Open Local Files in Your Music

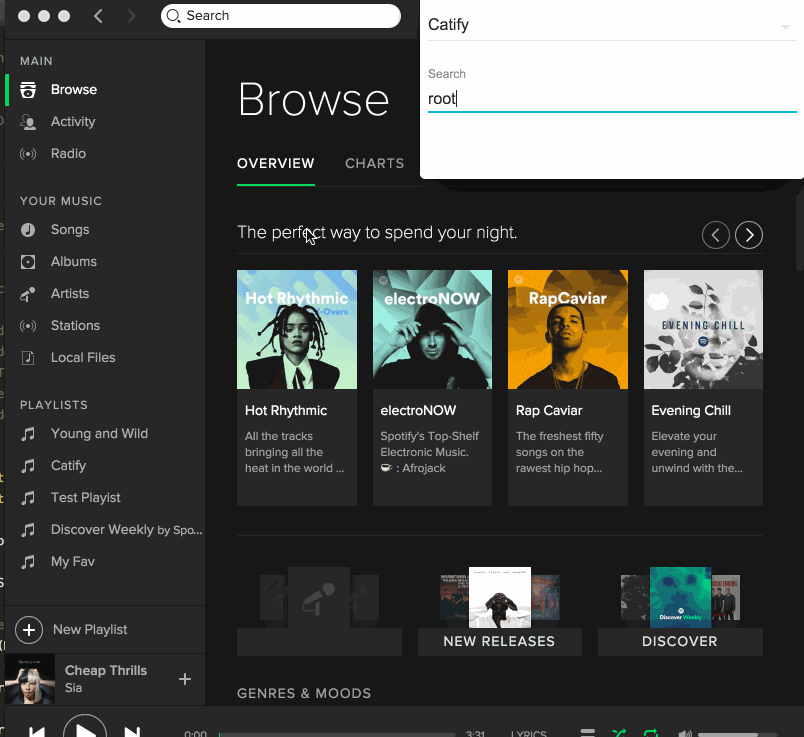point(83,357)
